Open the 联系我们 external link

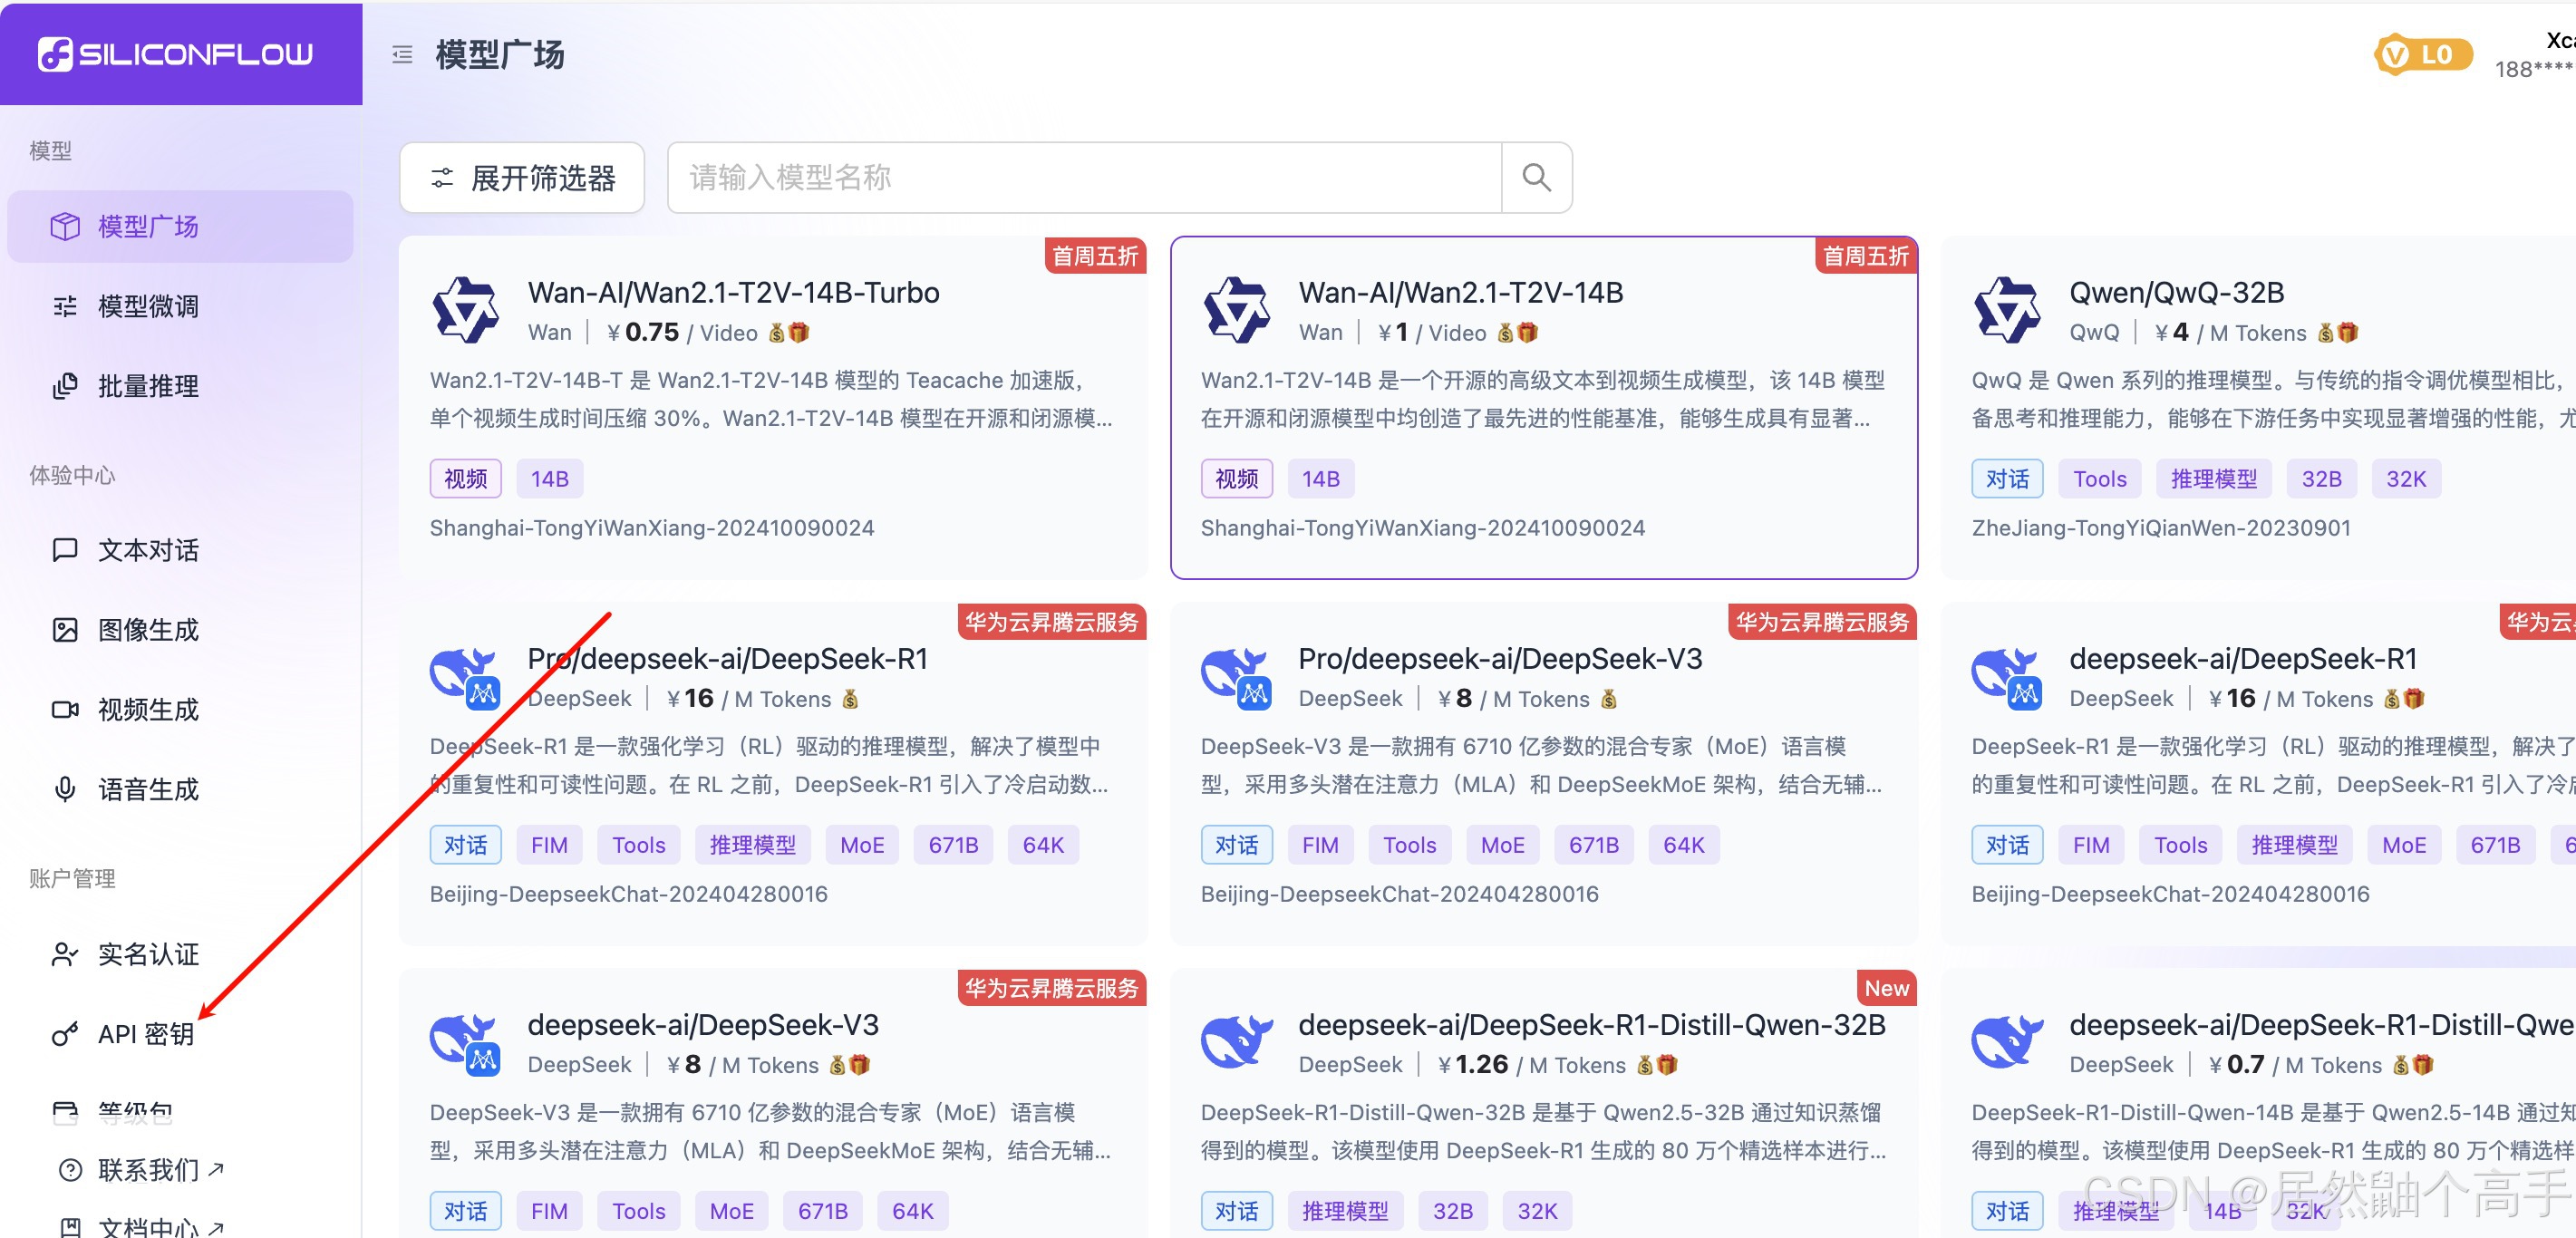(x=148, y=1169)
